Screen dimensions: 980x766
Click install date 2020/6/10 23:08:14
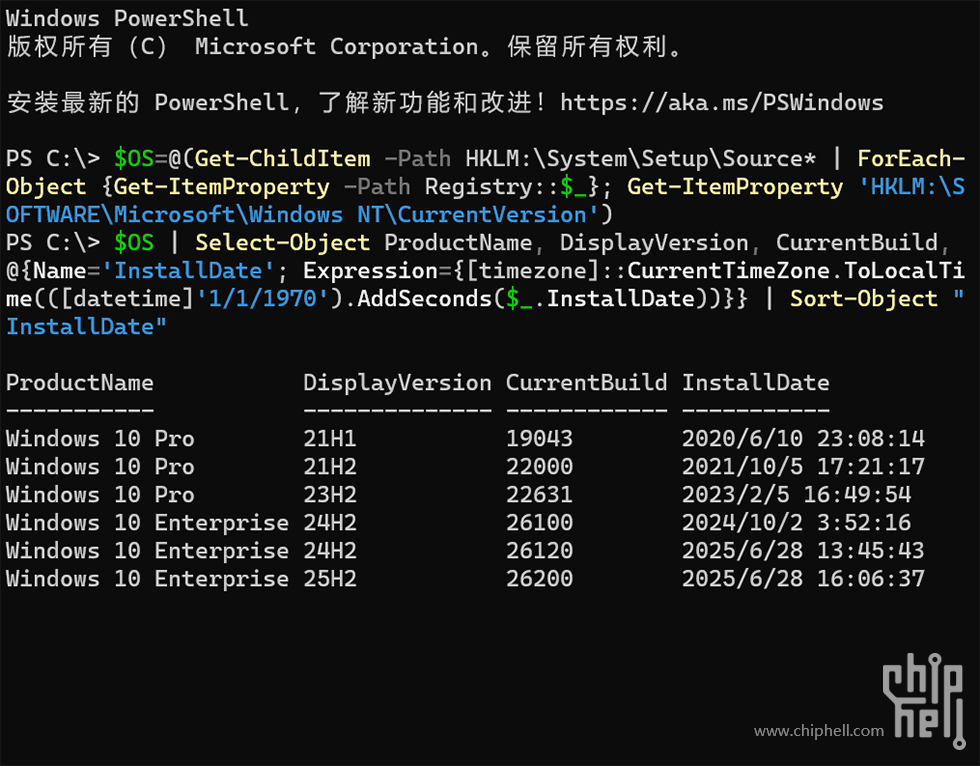803,439
